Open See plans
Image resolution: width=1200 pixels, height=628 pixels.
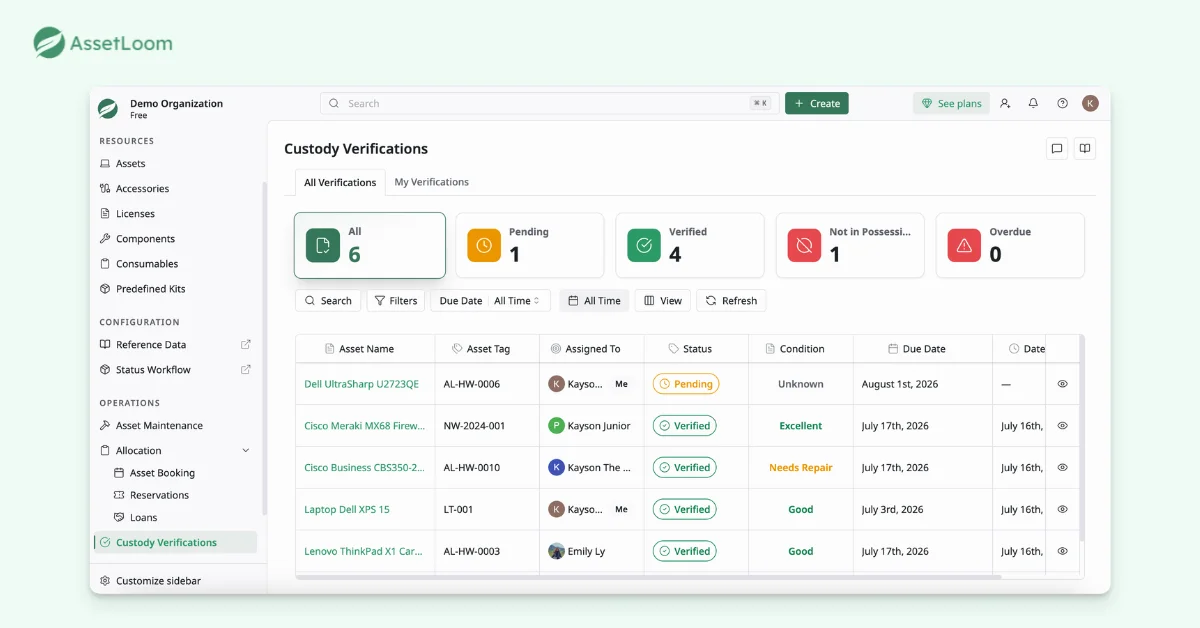point(951,103)
